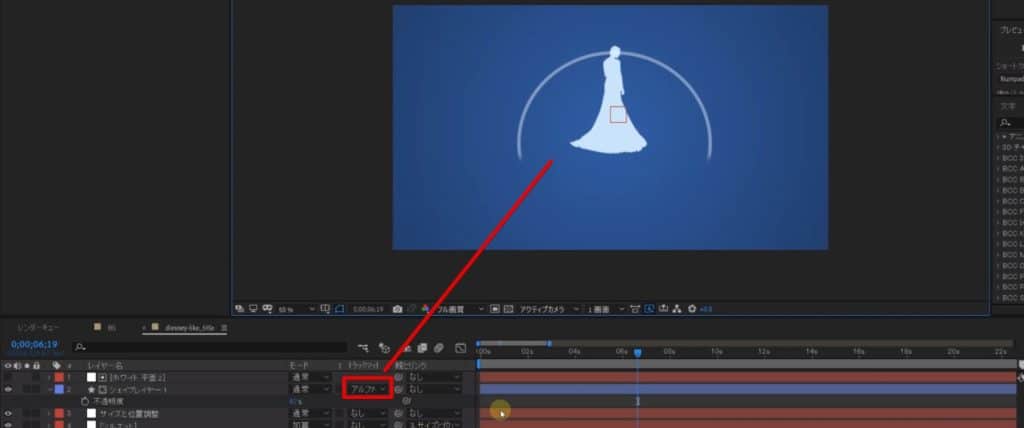Open the composition flowchart from viewer footer

click(677, 308)
